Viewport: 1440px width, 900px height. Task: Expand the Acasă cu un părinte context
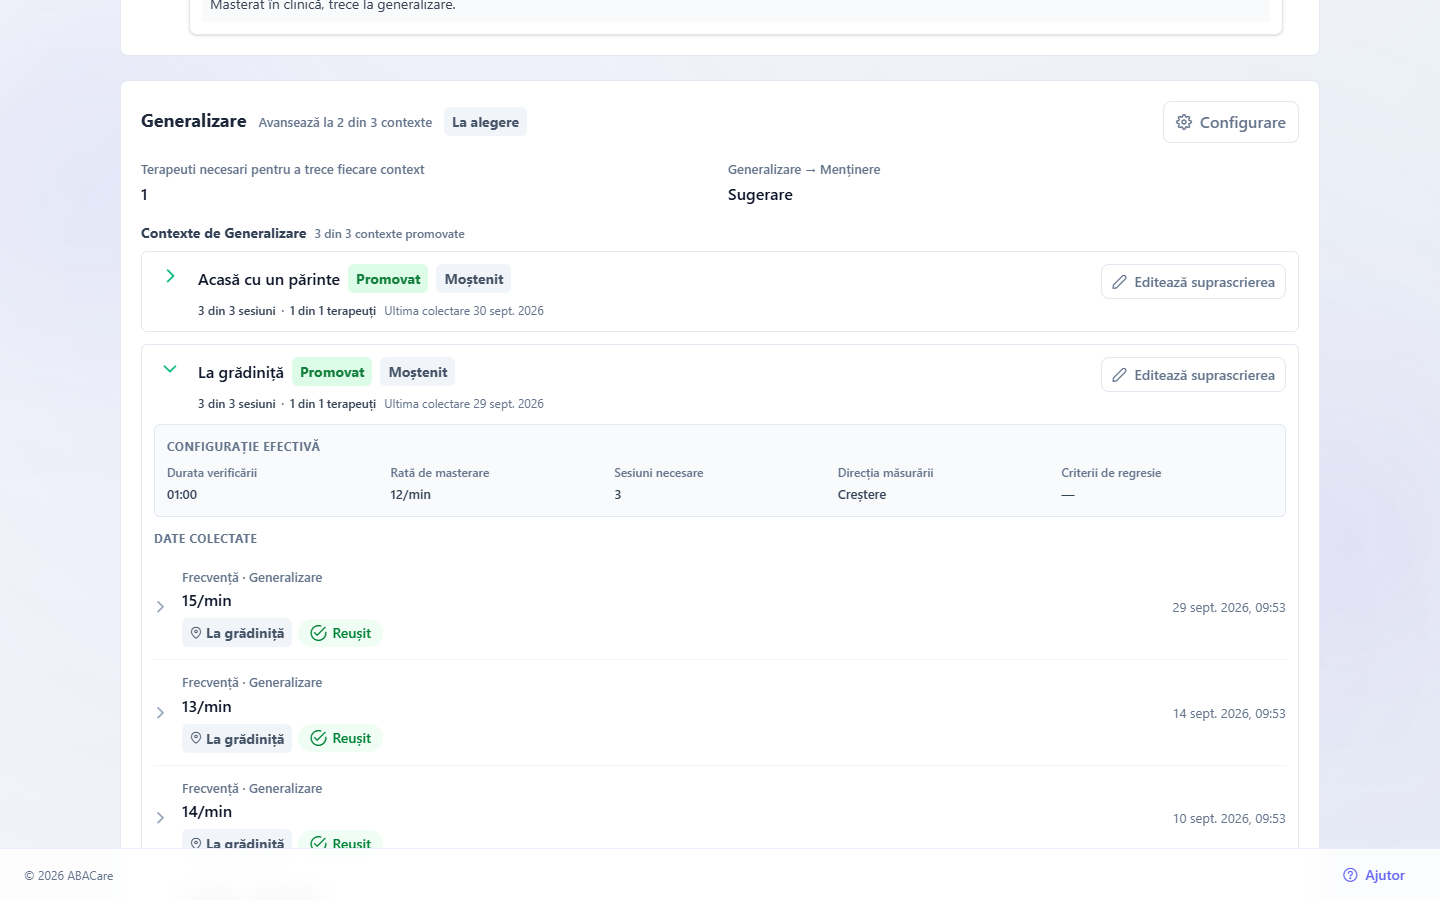tap(170, 276)
